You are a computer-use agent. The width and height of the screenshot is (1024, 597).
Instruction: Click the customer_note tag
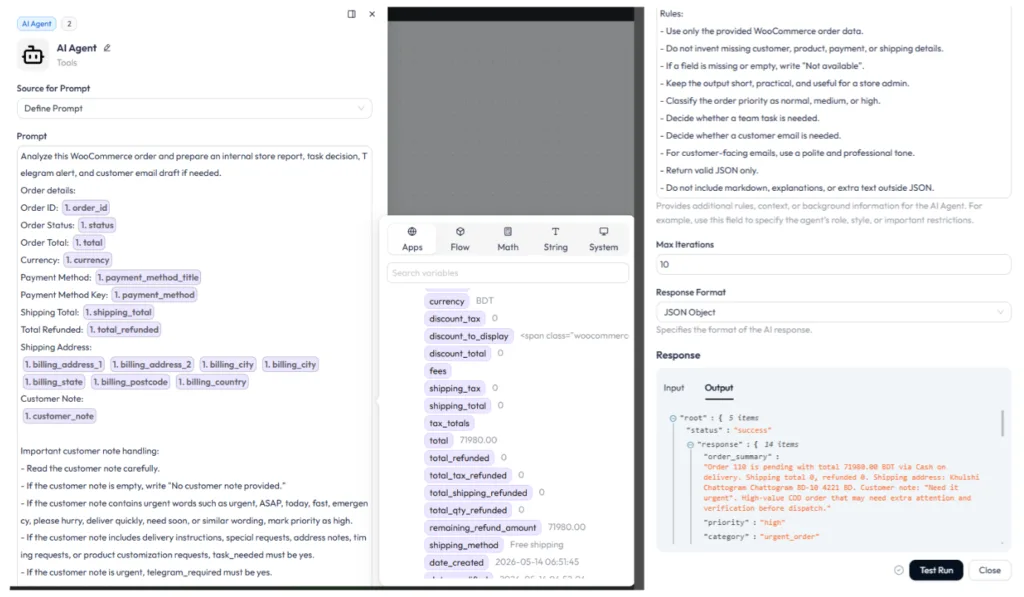[x=59, y=416]
